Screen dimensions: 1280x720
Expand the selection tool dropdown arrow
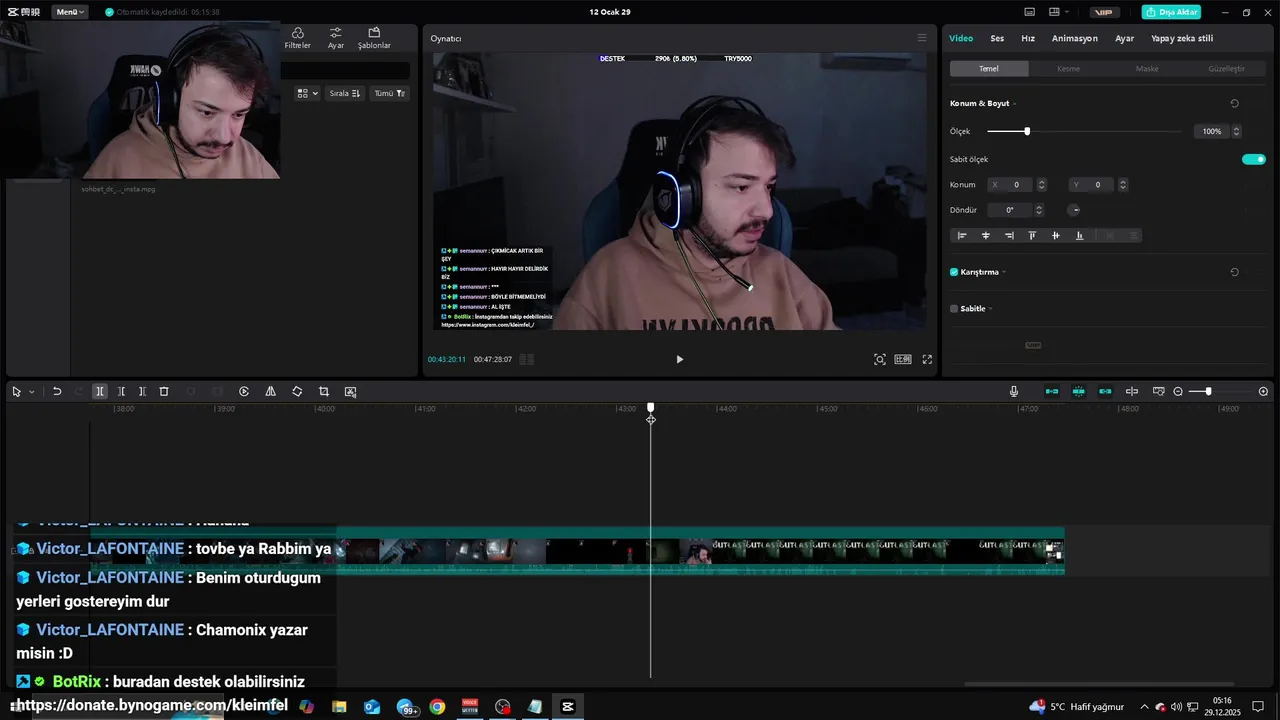pyautogui.click(x=31, y=392)
